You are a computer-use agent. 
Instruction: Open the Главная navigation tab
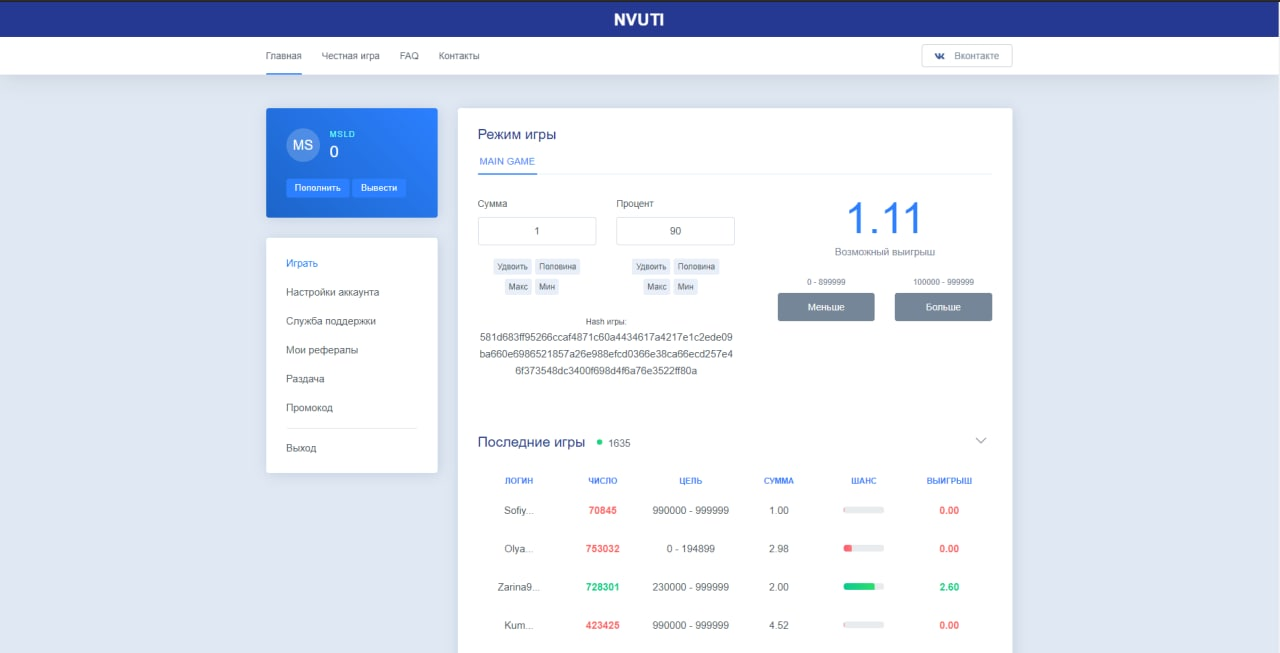tap(283, 56)
